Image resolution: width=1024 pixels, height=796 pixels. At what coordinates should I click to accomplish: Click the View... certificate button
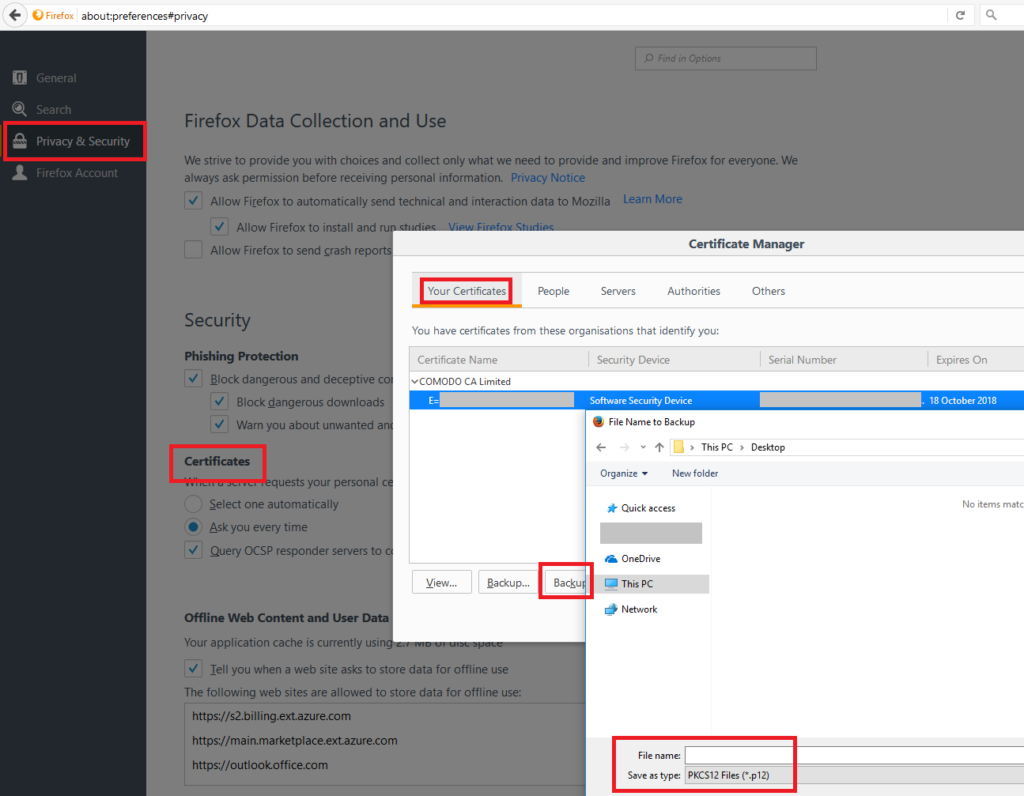point(441,582)
